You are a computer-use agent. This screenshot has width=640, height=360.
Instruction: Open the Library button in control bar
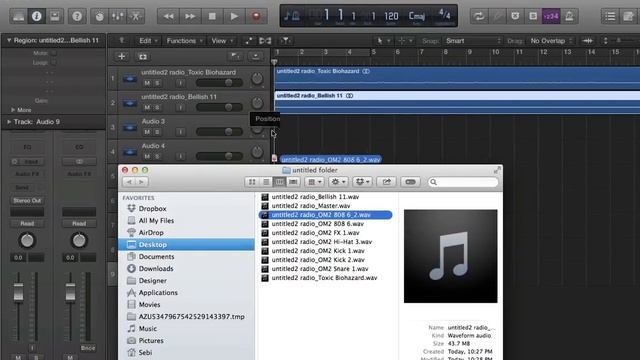(18, 16)
